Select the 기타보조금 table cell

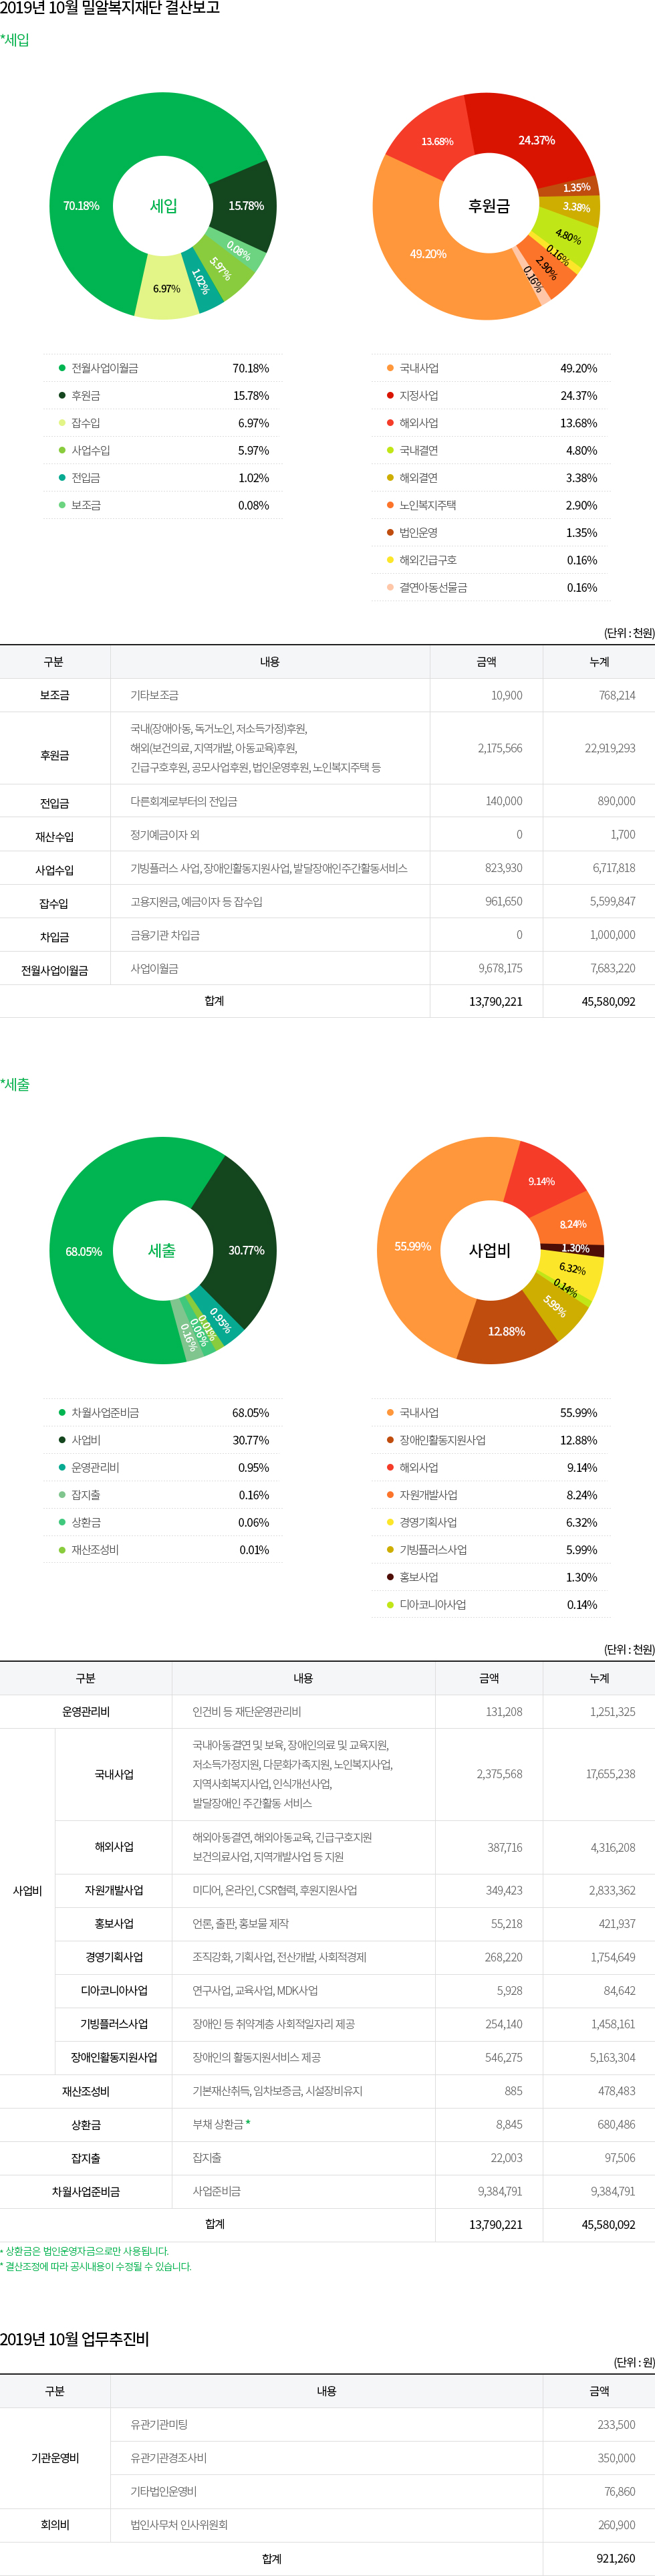(x=154, y=695)
